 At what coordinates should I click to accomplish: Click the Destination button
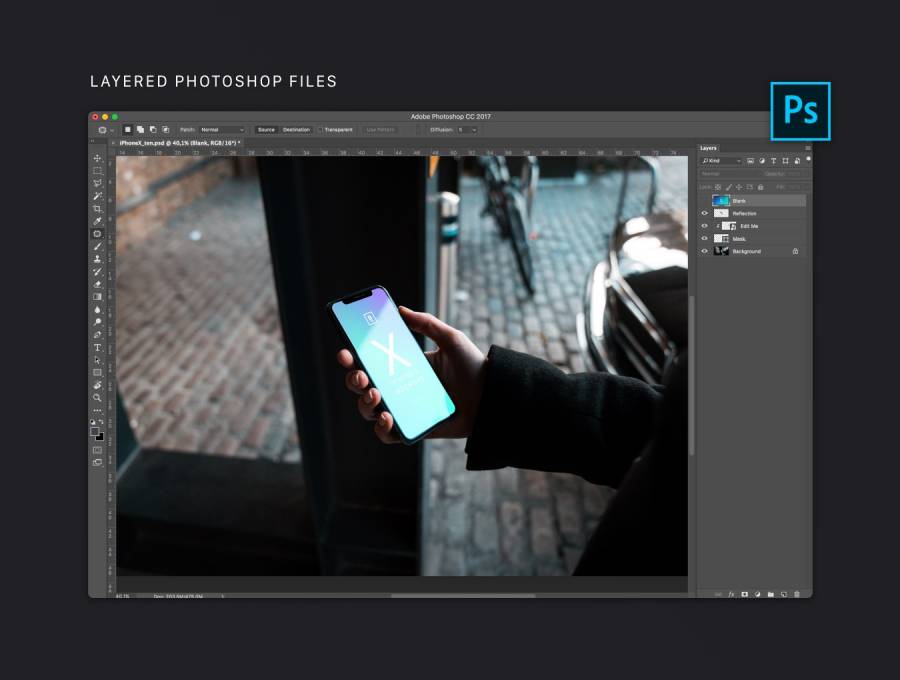tap(296, 130)
